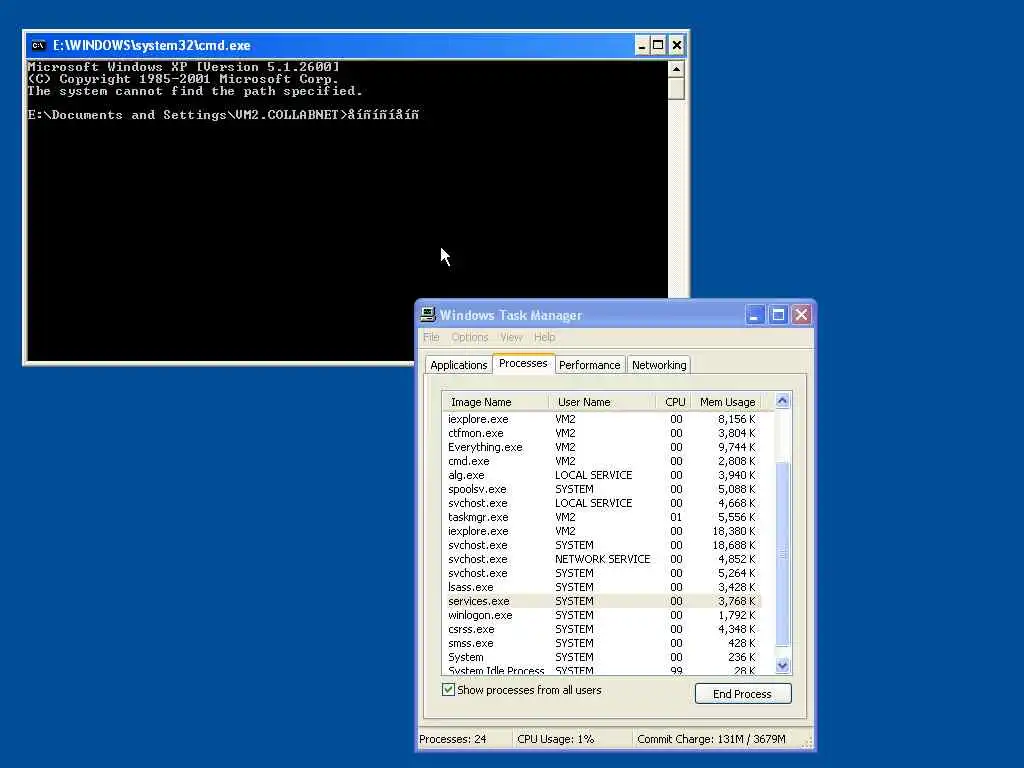Screen dimensions: 1024x768
Task: Maximize the Task Manager window
Action: point(778,315)
